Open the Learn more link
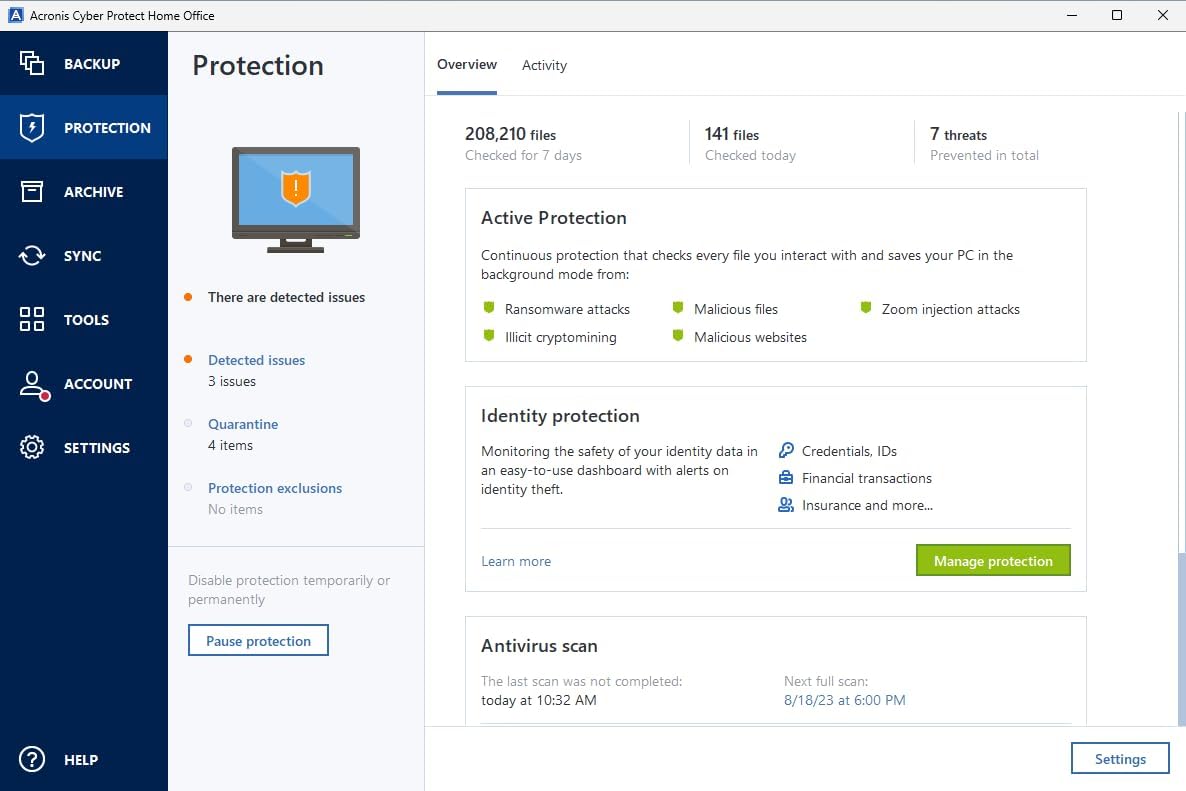Screen dimensions: 1186x791 coord(516,561)
